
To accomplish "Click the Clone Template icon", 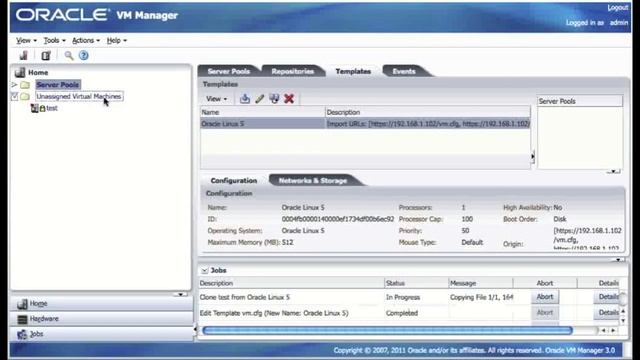I will pyautogui.click(x=274, y=98).
